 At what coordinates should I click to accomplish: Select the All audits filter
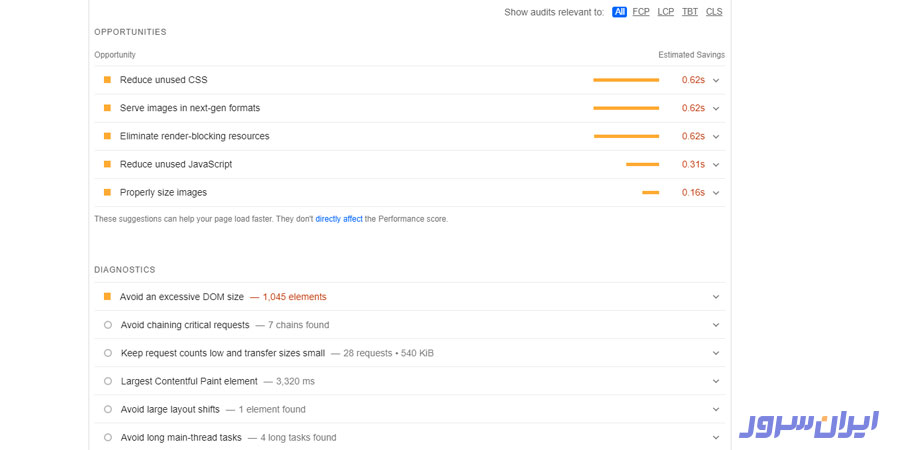(619, 12)
